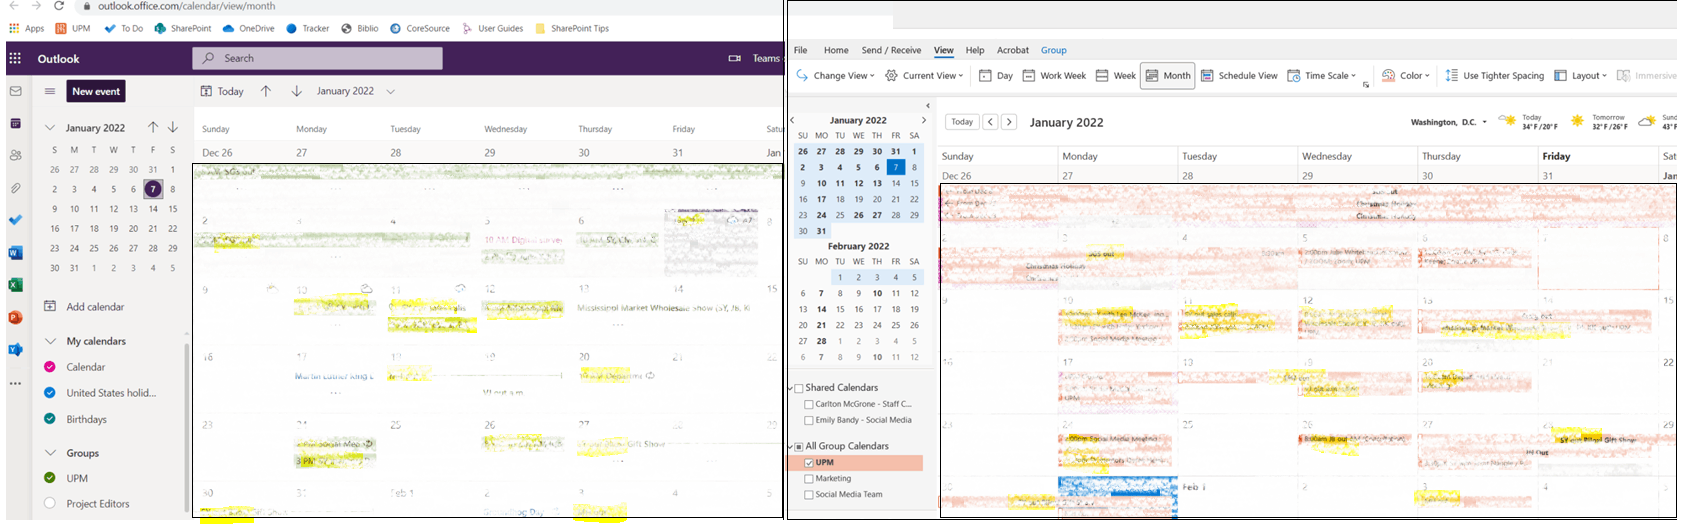
Task: Launch Yammer from the Outlook web rail
Action: 15,349
